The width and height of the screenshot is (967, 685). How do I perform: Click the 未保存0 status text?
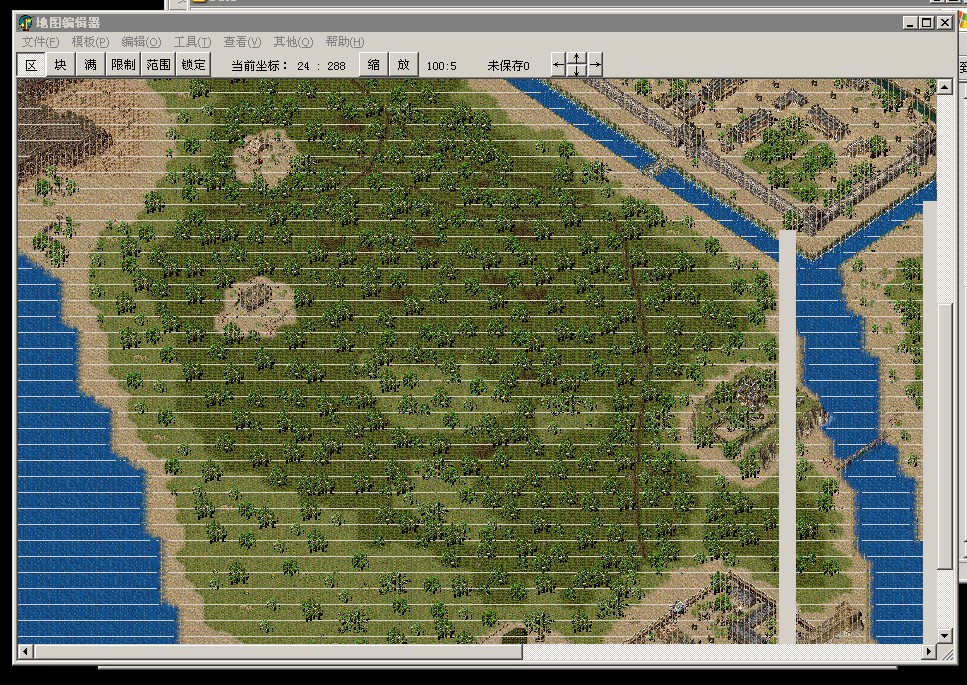coord(508,65)
